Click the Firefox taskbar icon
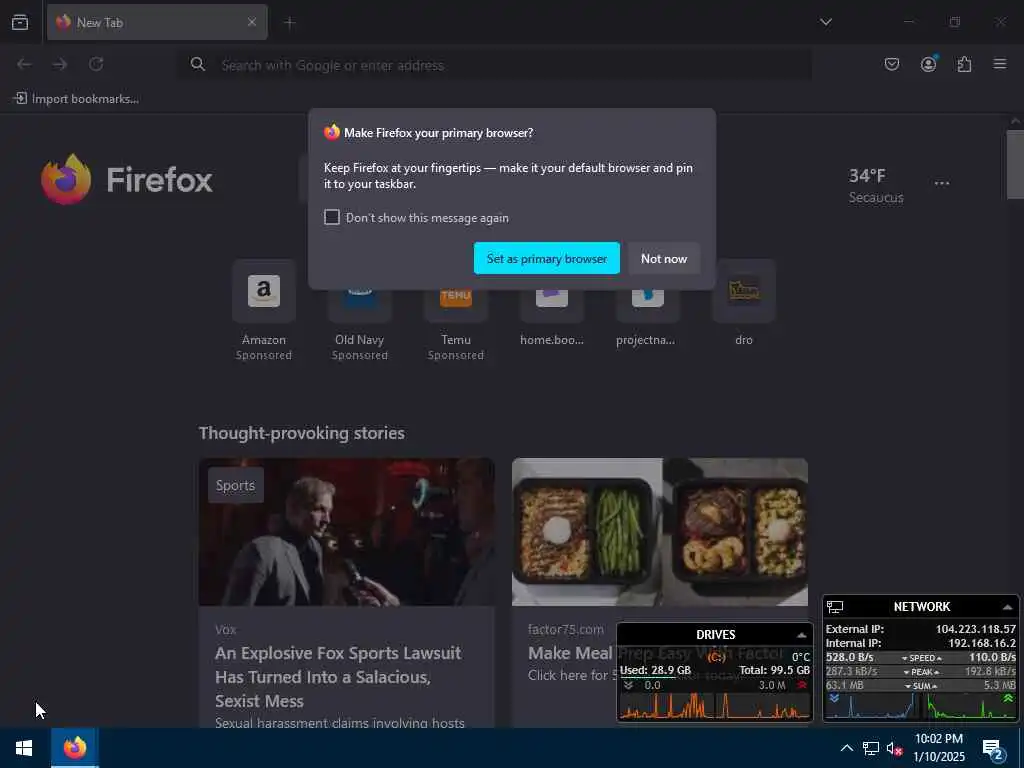Screen dimensions: 1024x768 75,748
